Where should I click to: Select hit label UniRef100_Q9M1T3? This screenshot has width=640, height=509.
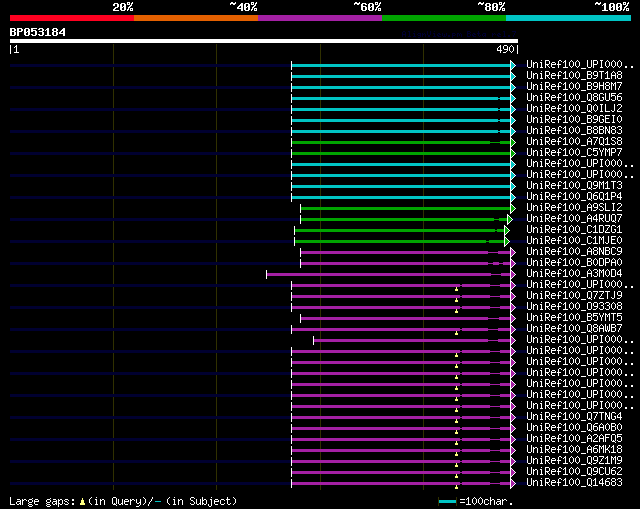point(574,186)
